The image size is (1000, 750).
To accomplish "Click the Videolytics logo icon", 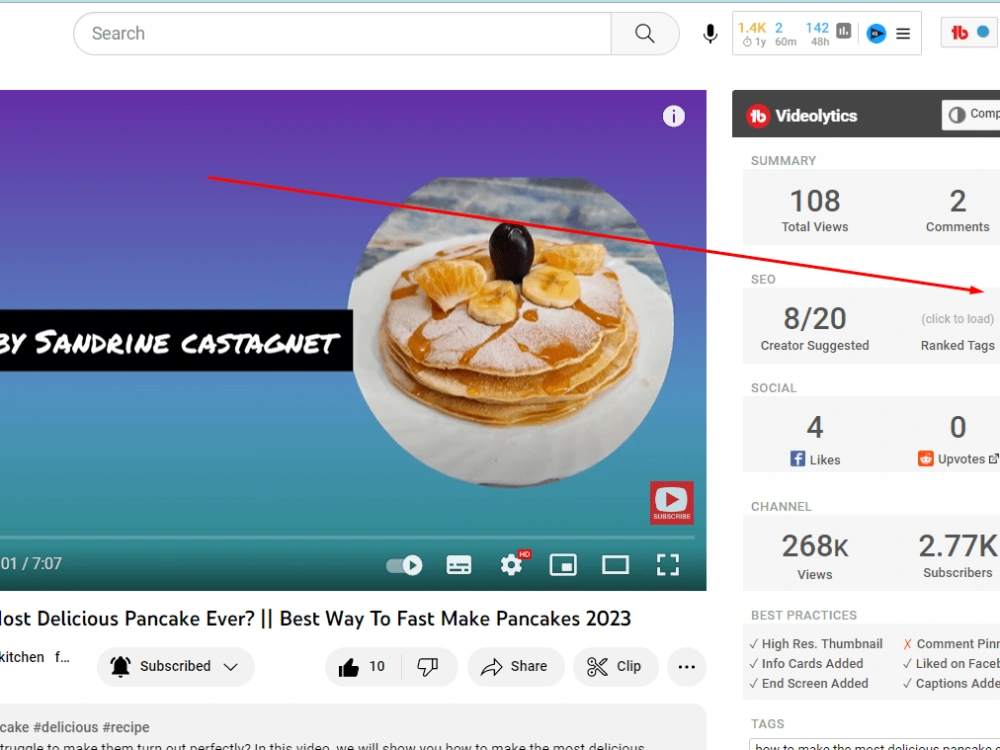I will coord(758,115).
